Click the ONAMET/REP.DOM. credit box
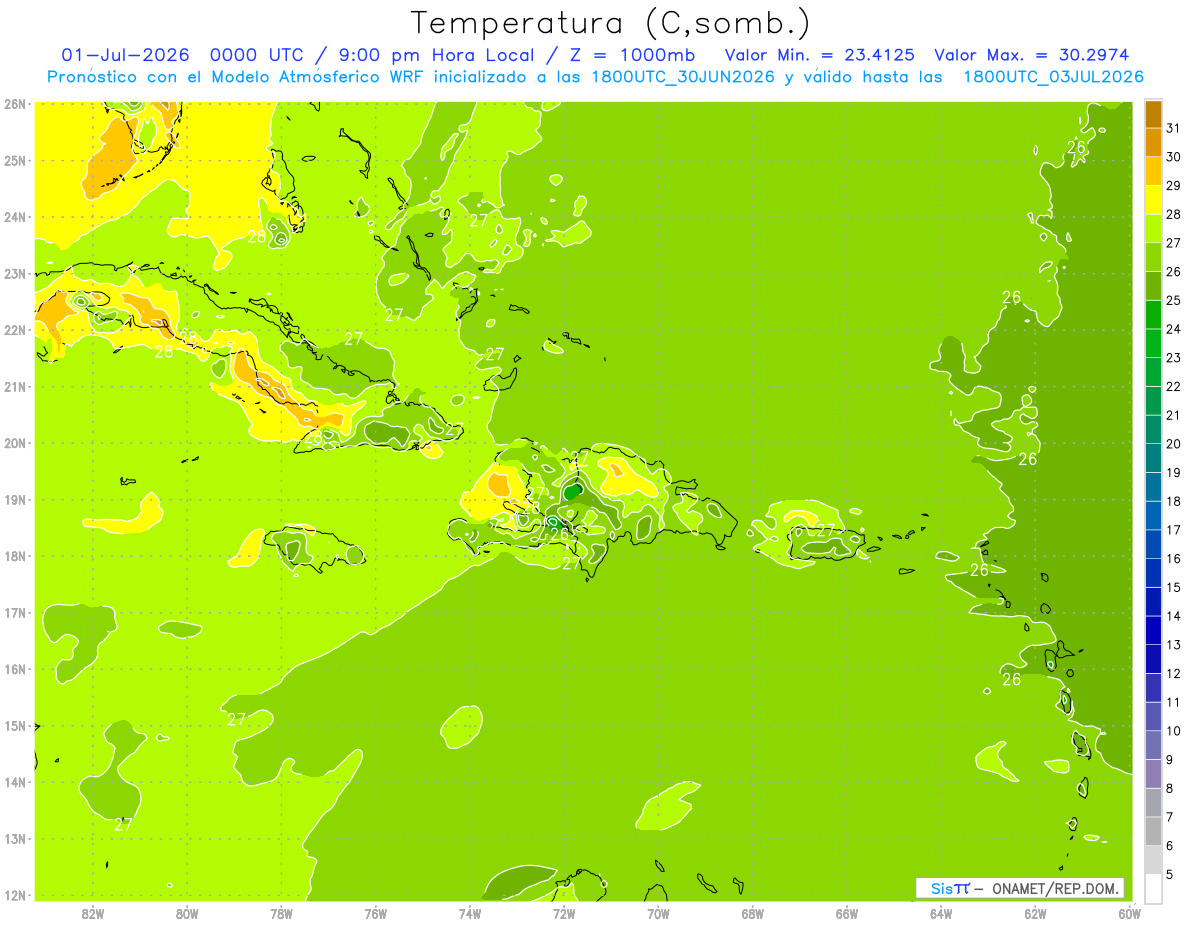The height and width of the screenshot is (927, 1200). 1020,888
